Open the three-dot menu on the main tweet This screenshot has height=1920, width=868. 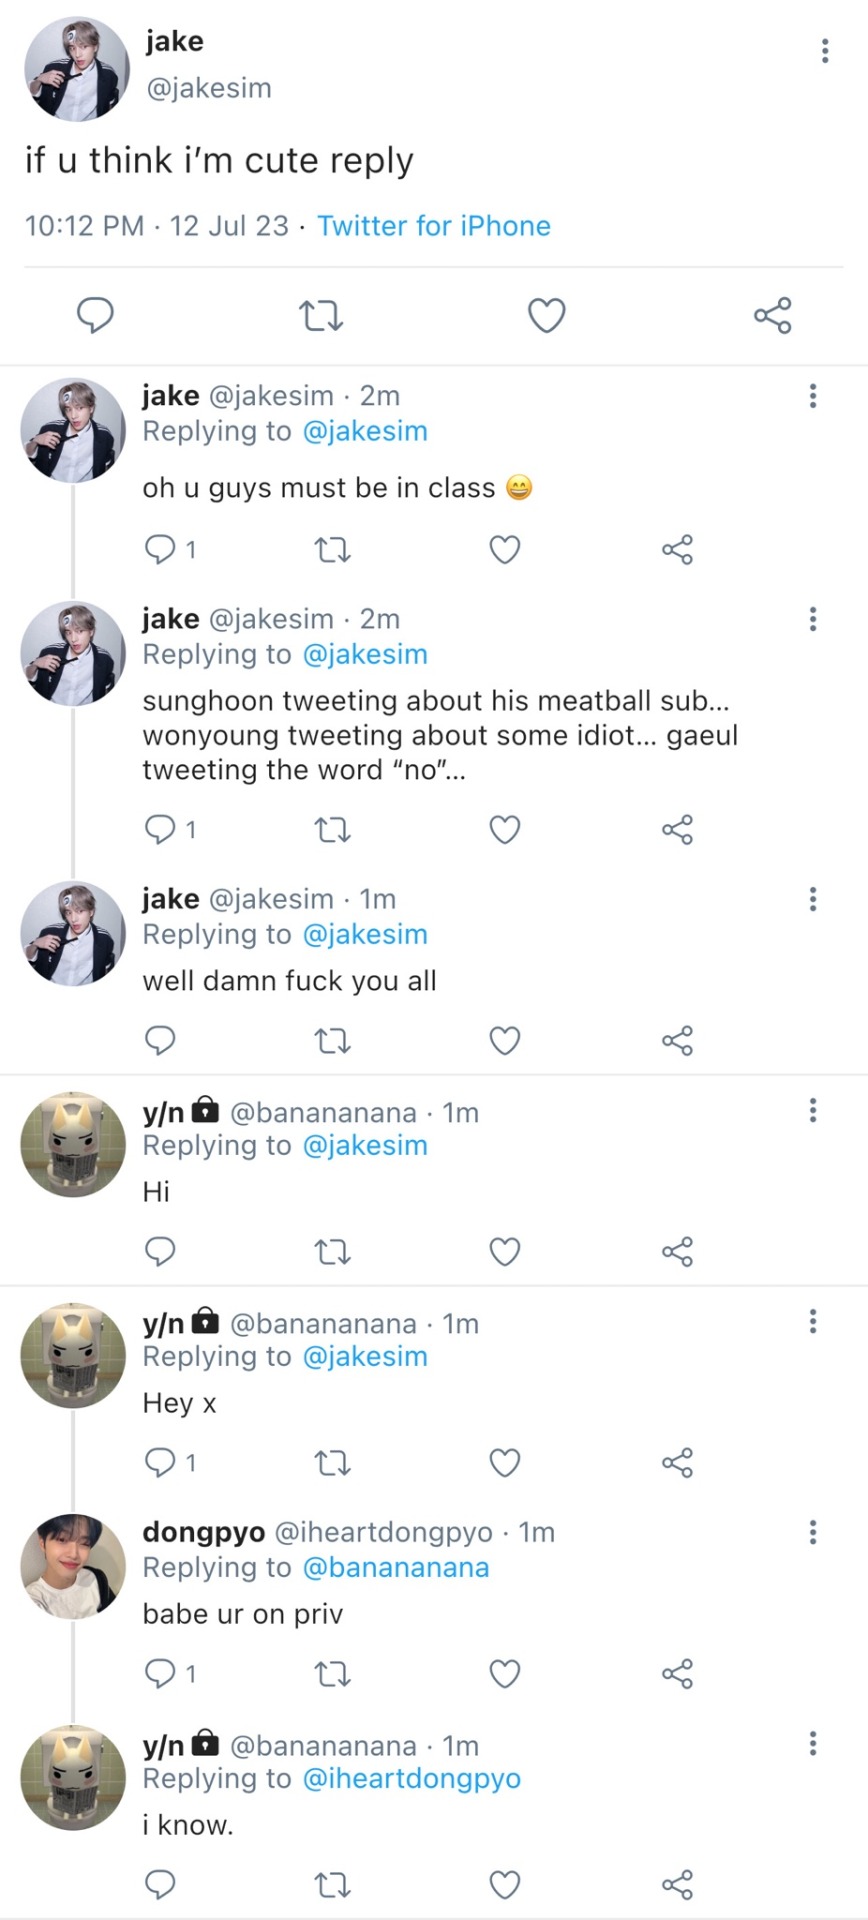click(x=825, y=51)
